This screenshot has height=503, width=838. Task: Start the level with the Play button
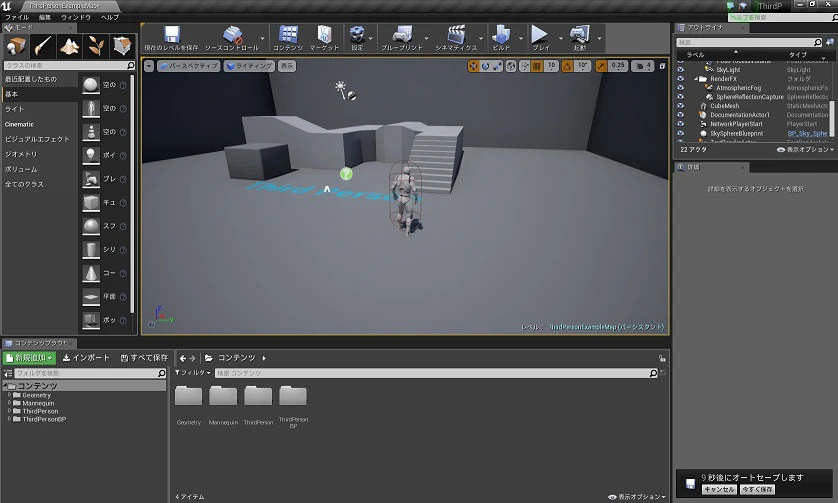pos(540,35)
